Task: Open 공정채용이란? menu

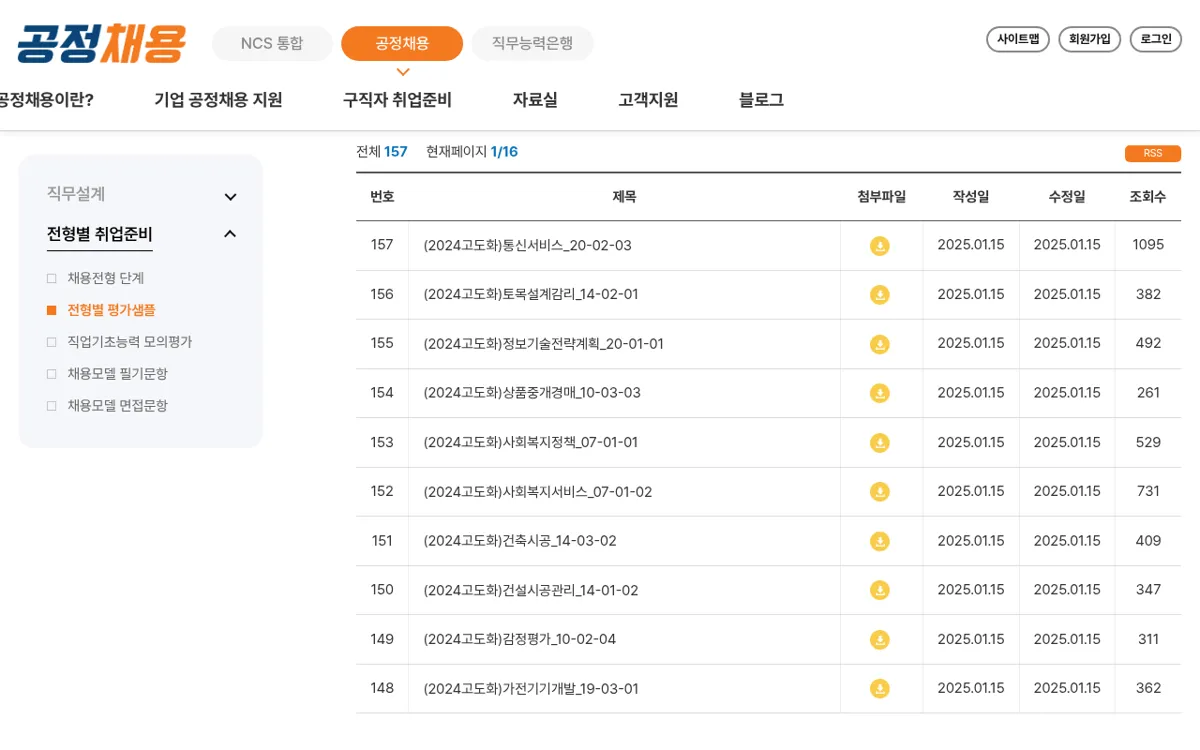Action: pyautogui.click(x=46, y=100)
